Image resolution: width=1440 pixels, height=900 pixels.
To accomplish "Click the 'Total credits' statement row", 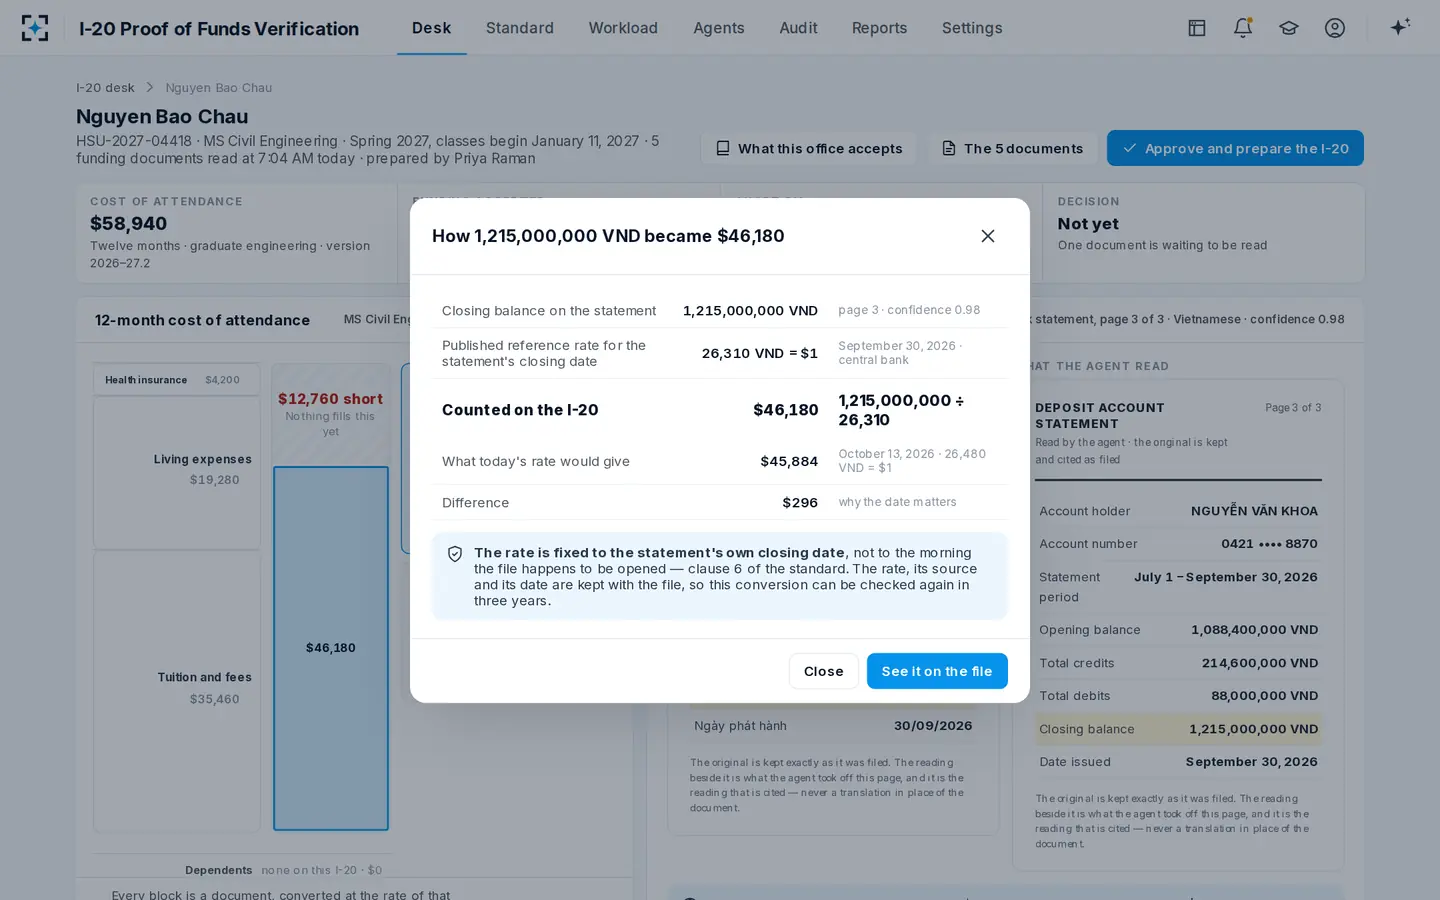I will 1178,663.
